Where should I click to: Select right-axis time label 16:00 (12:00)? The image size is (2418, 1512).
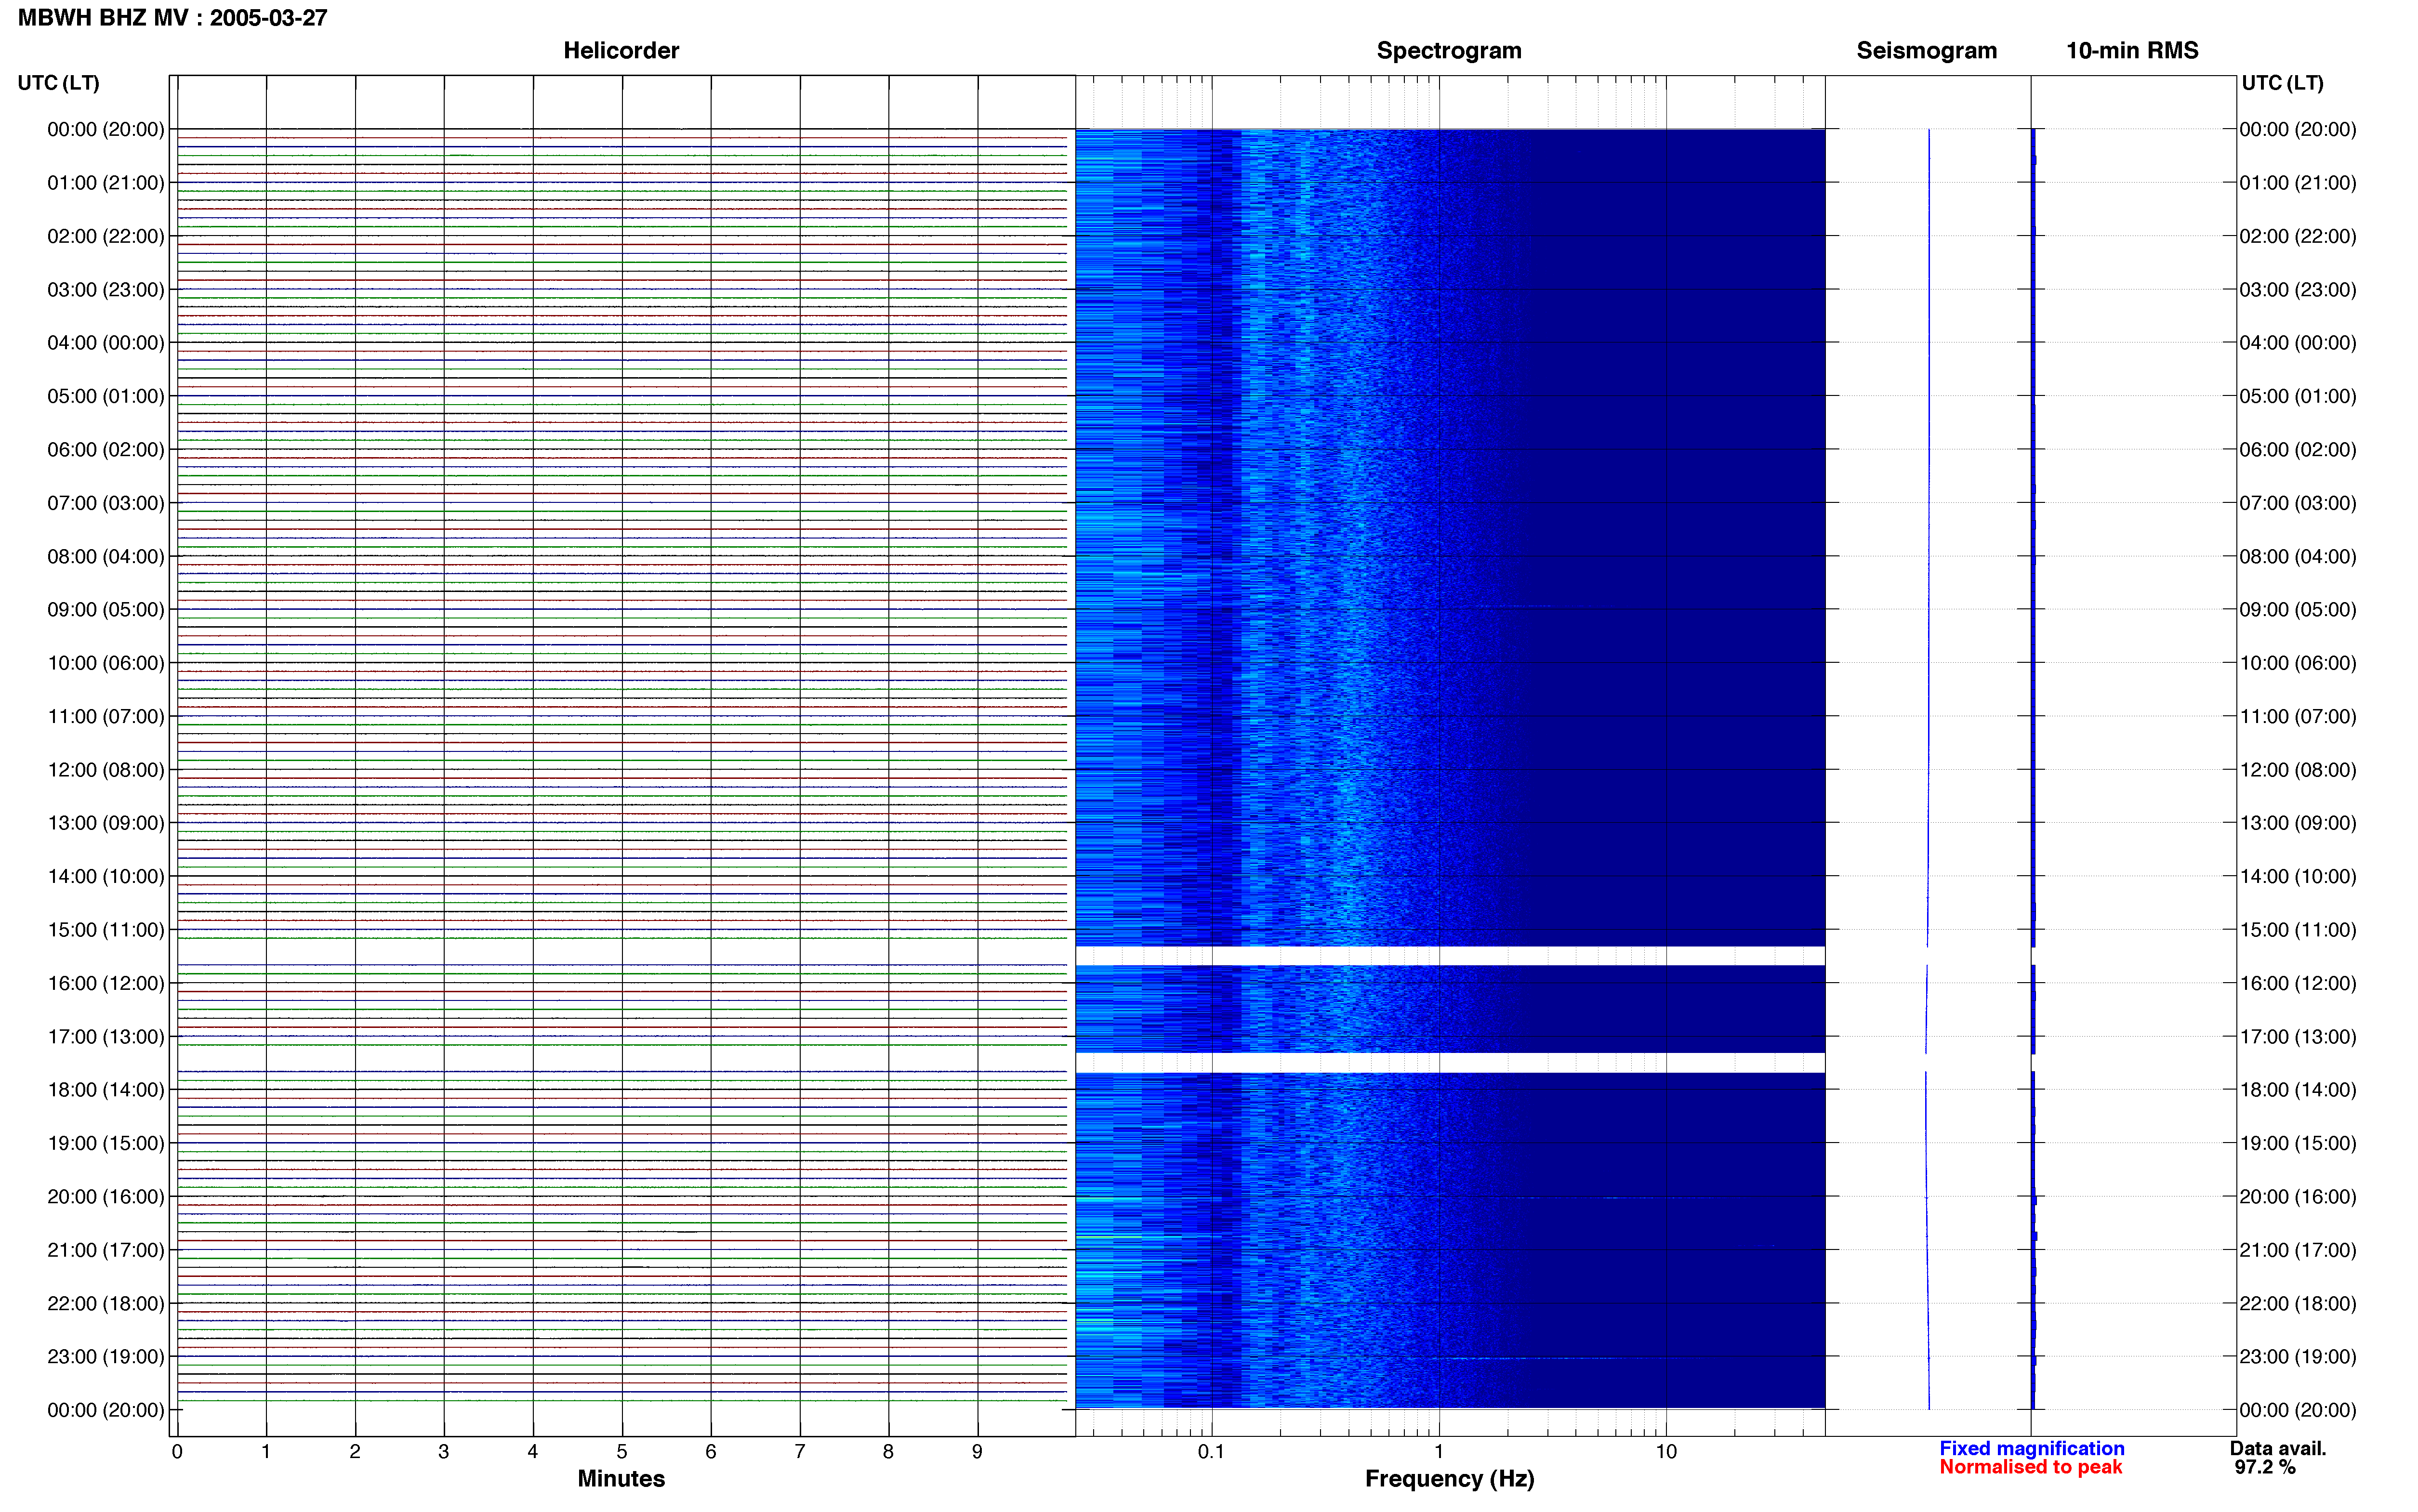tap(2298, 983)
